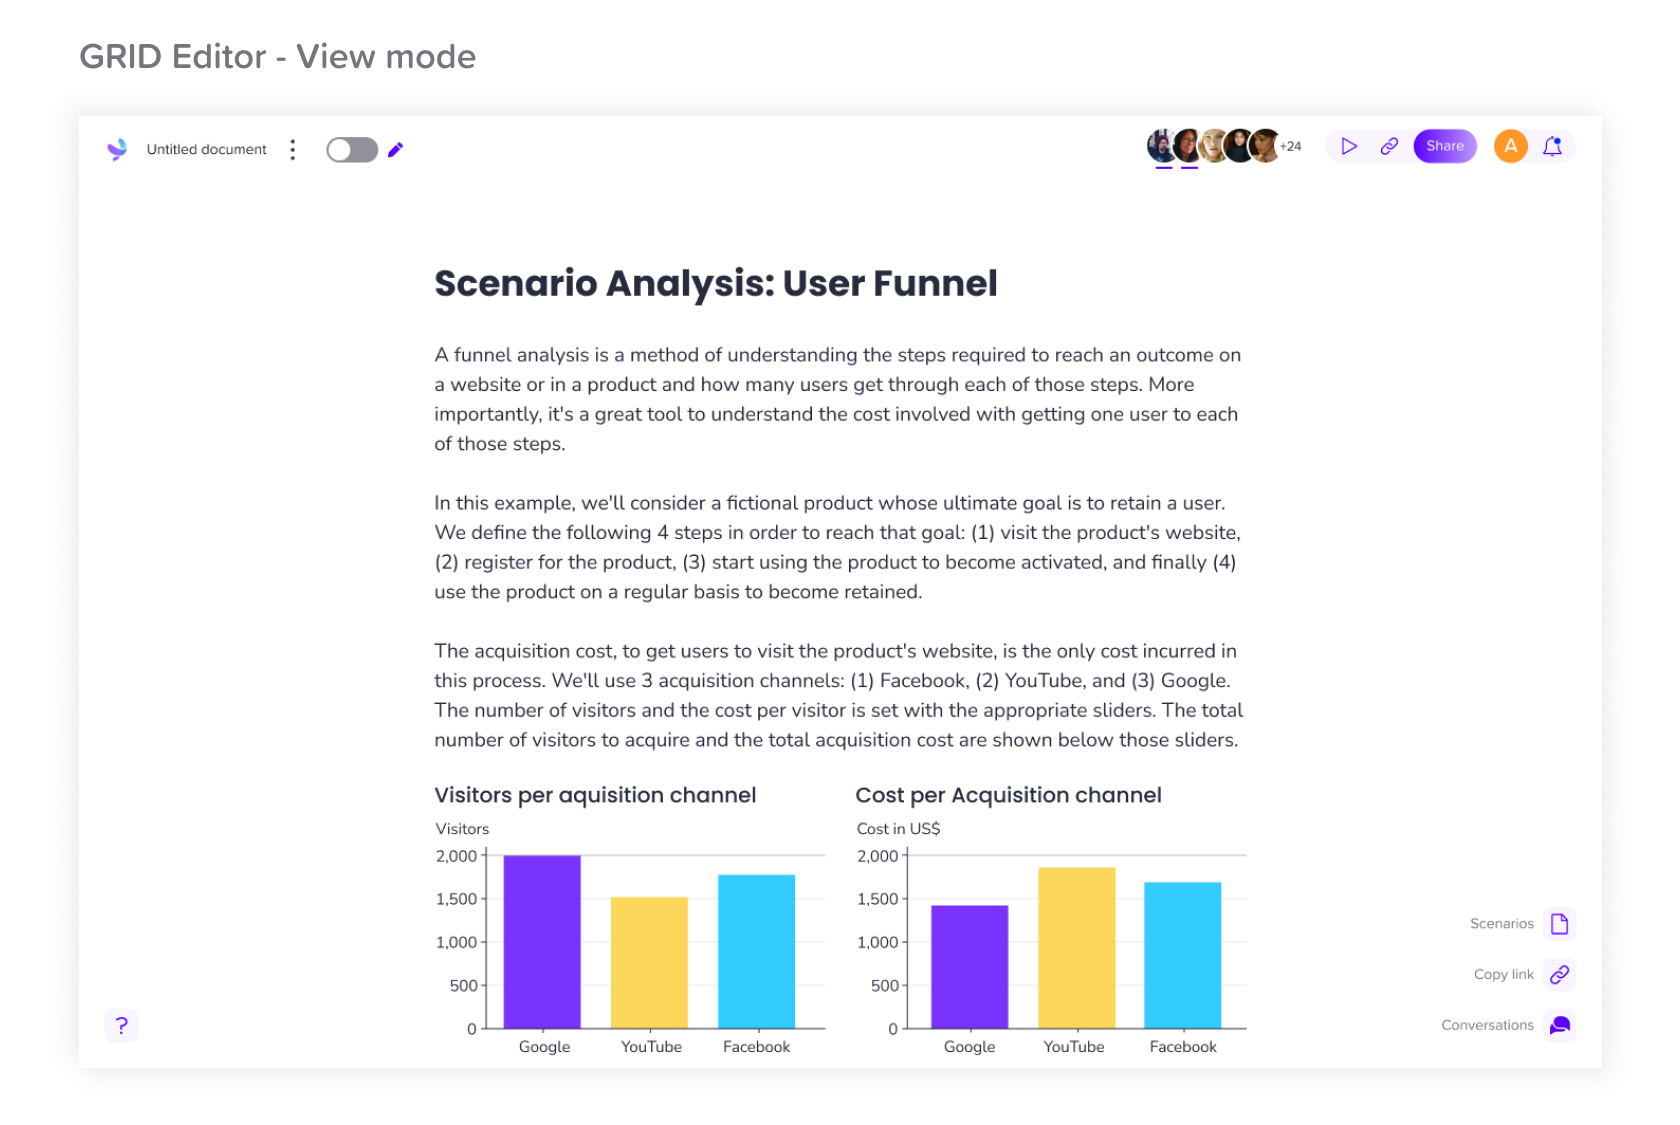The height and width of the screenshot is (1125, 1680).
Task: Click the purple pencil edit icon
Action: [396, 149]
